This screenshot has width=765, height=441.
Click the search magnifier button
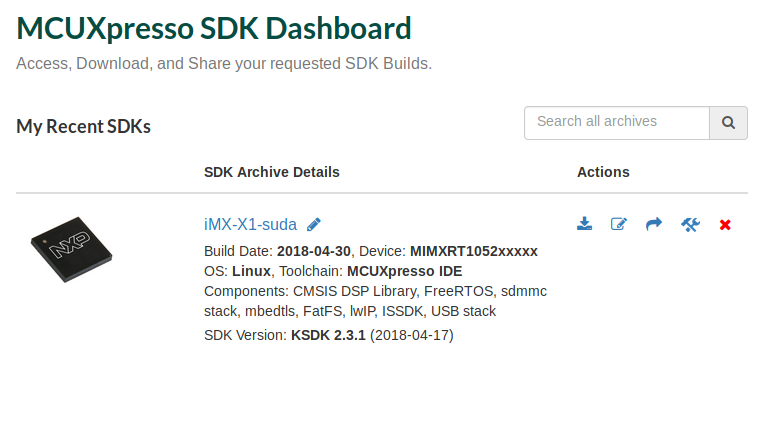[x=728, y=123]
